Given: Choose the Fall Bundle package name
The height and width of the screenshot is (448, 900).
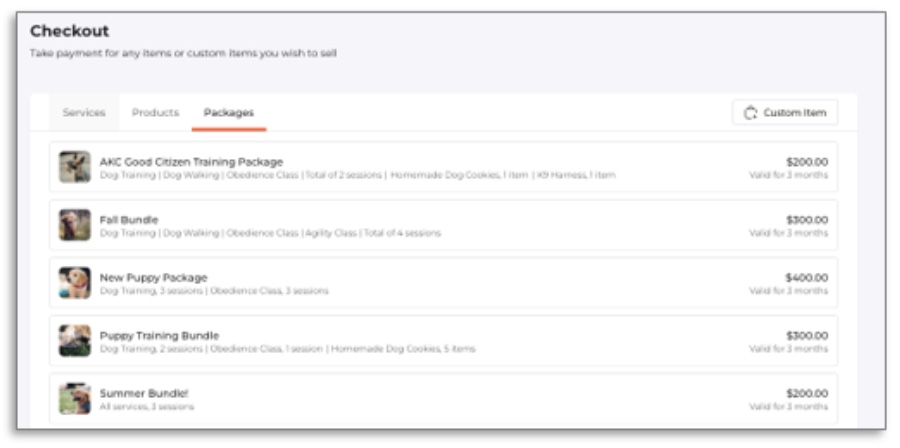Looking at the screenshot, I should click(x=129, y=219).
